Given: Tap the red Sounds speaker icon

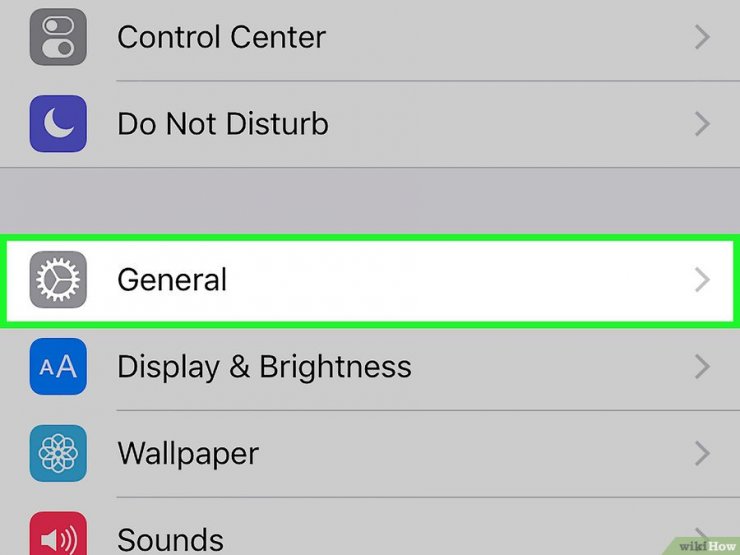Looking at the screenshot, I should click(x=58, y=533).
